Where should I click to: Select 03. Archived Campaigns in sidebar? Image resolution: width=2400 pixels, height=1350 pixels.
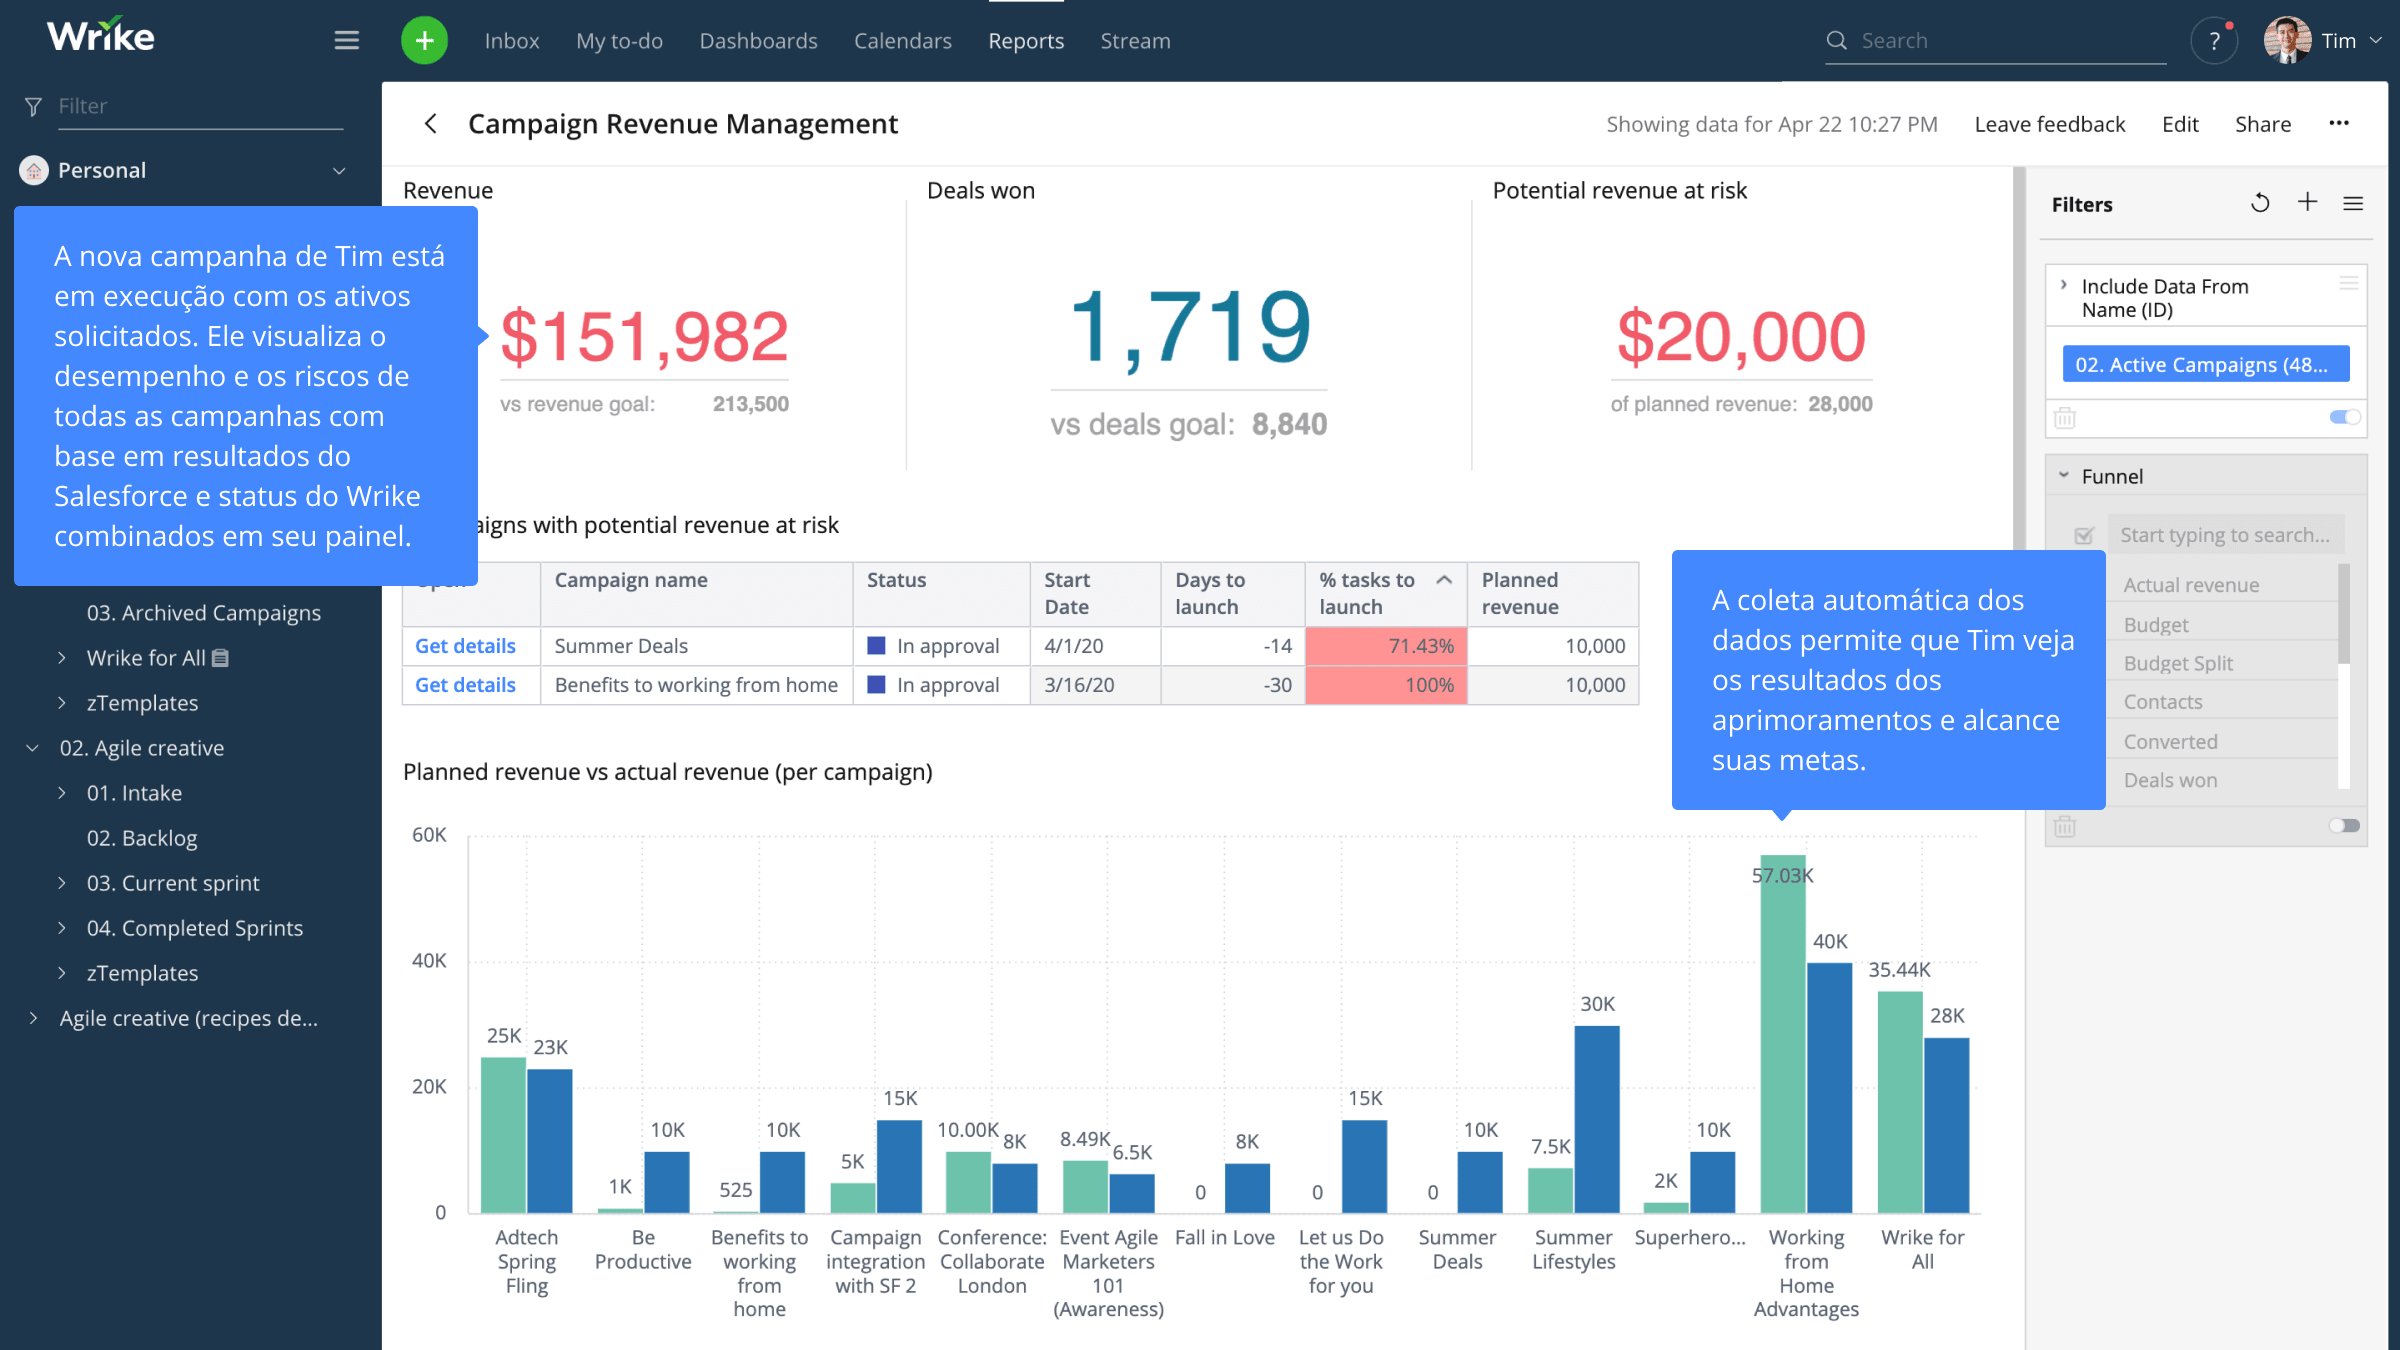tap(204, 613)
